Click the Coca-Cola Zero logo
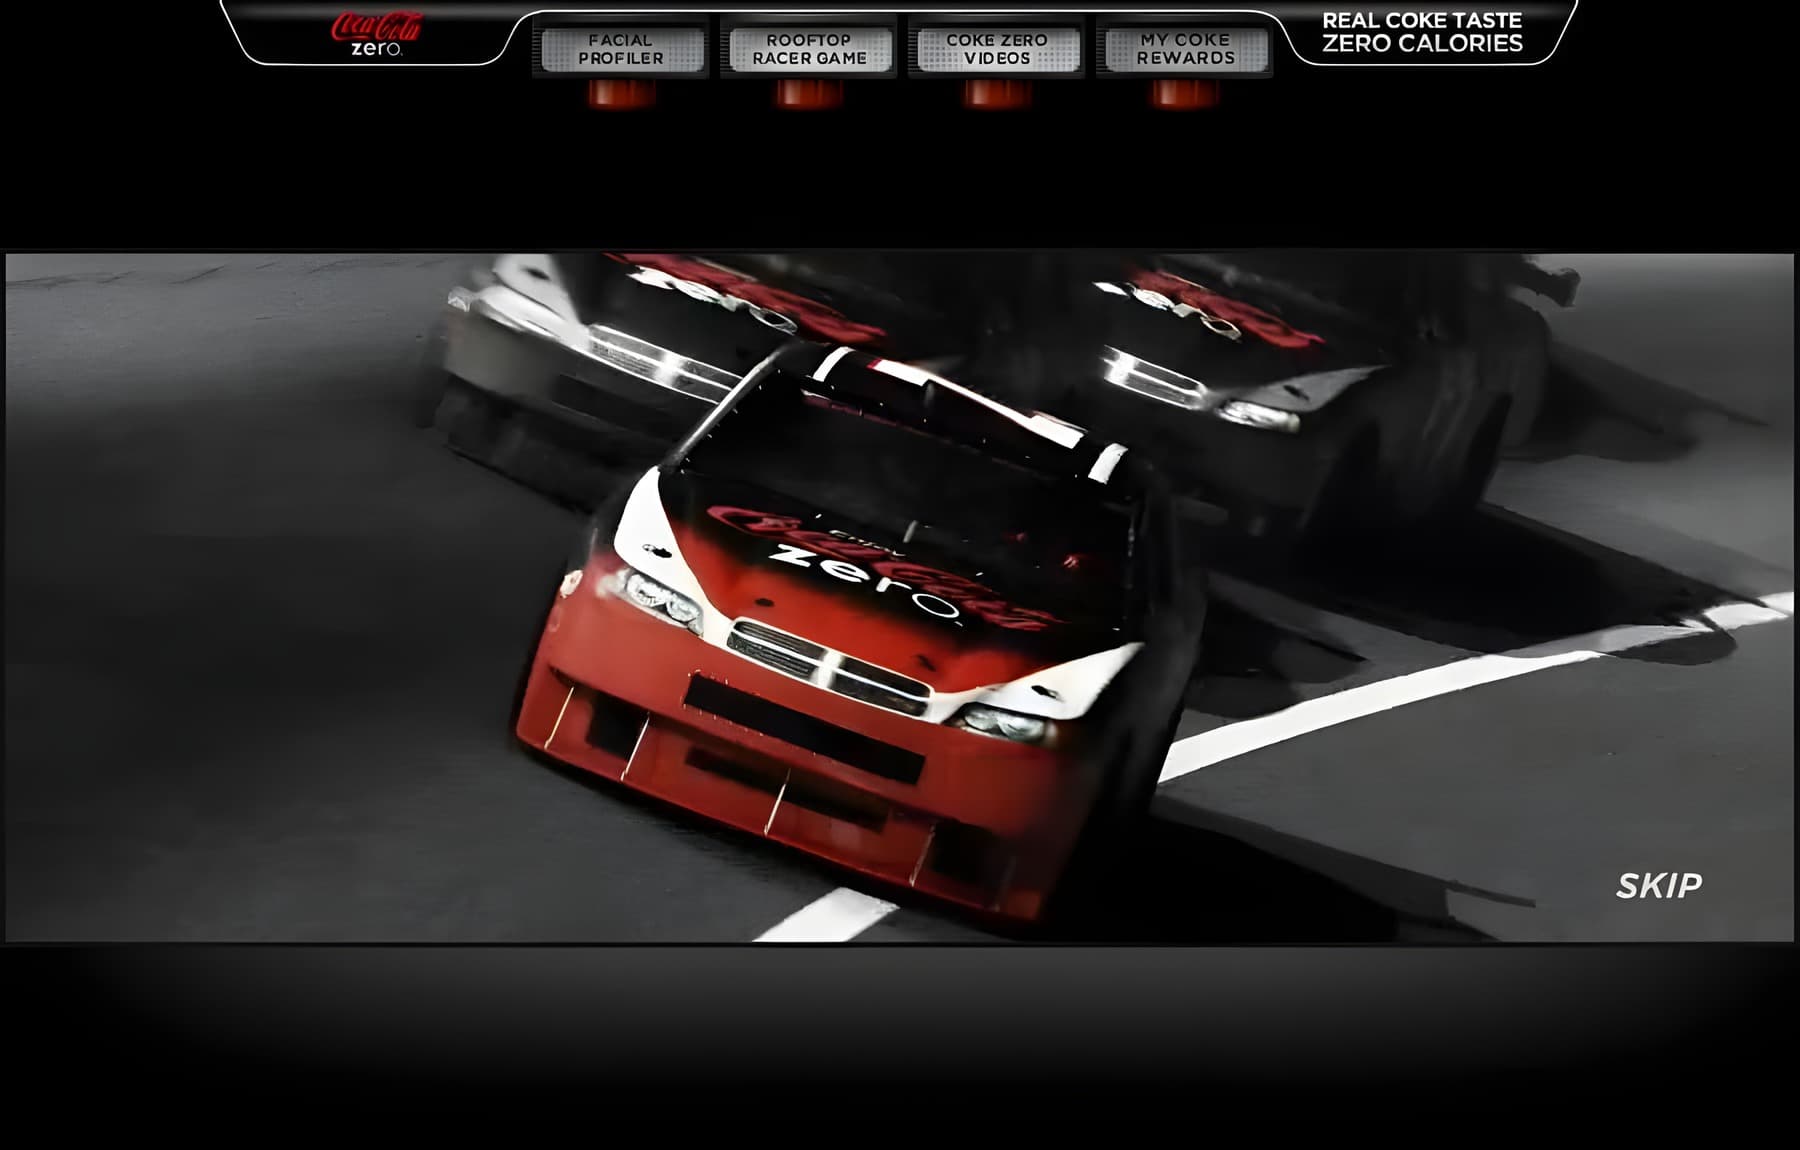1800x1150 pixels. pyautogui.click(x=376, y=34)
